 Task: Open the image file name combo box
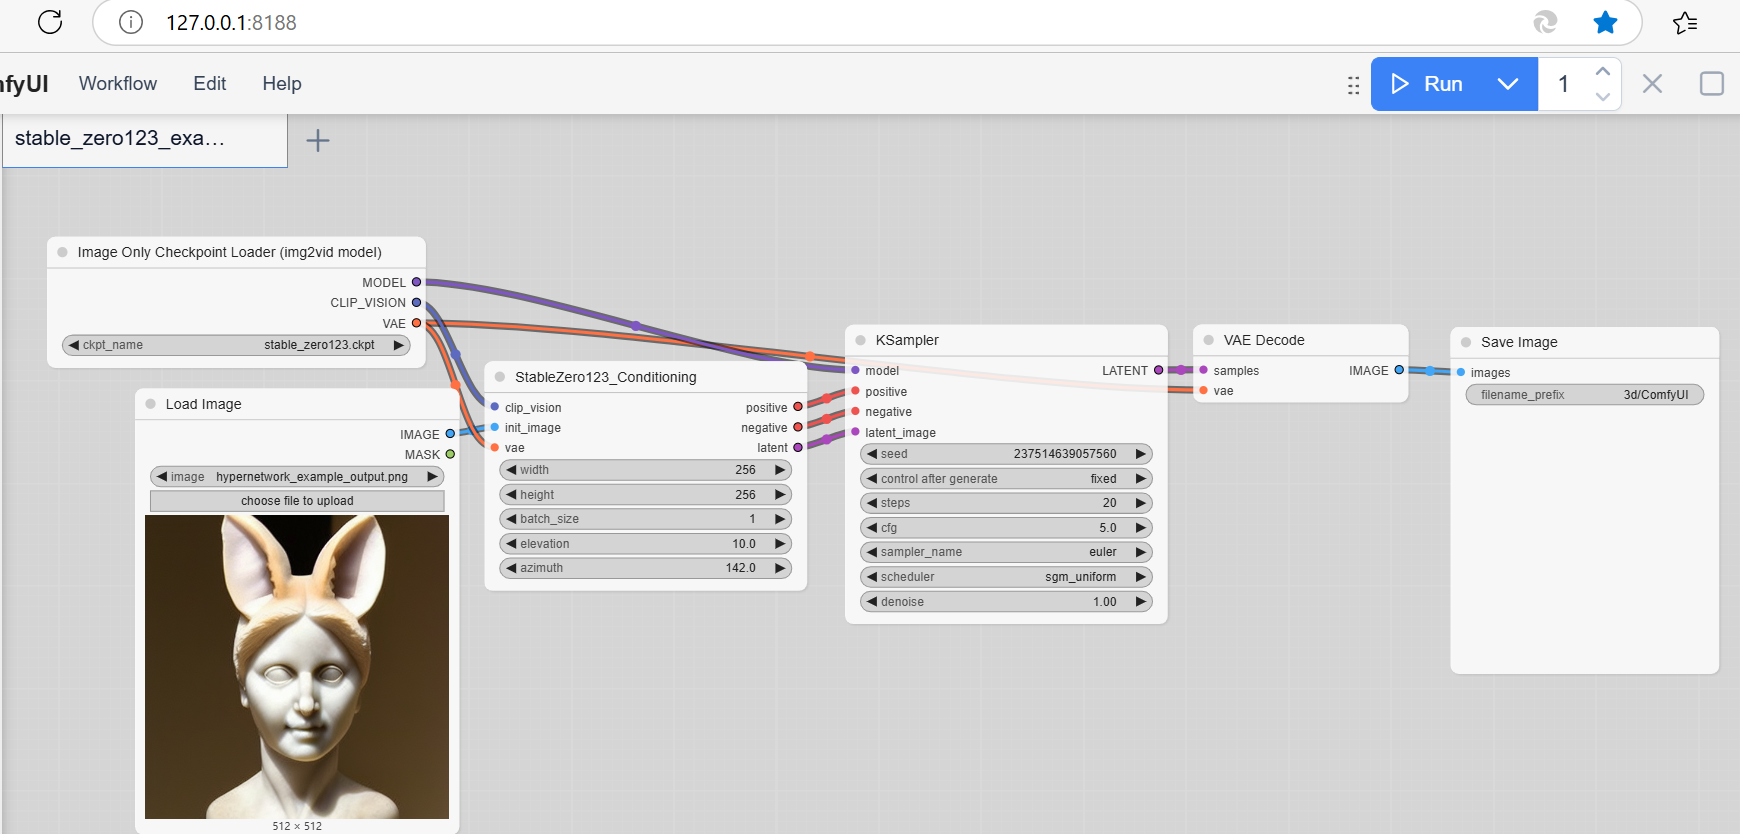coord(297,477)
